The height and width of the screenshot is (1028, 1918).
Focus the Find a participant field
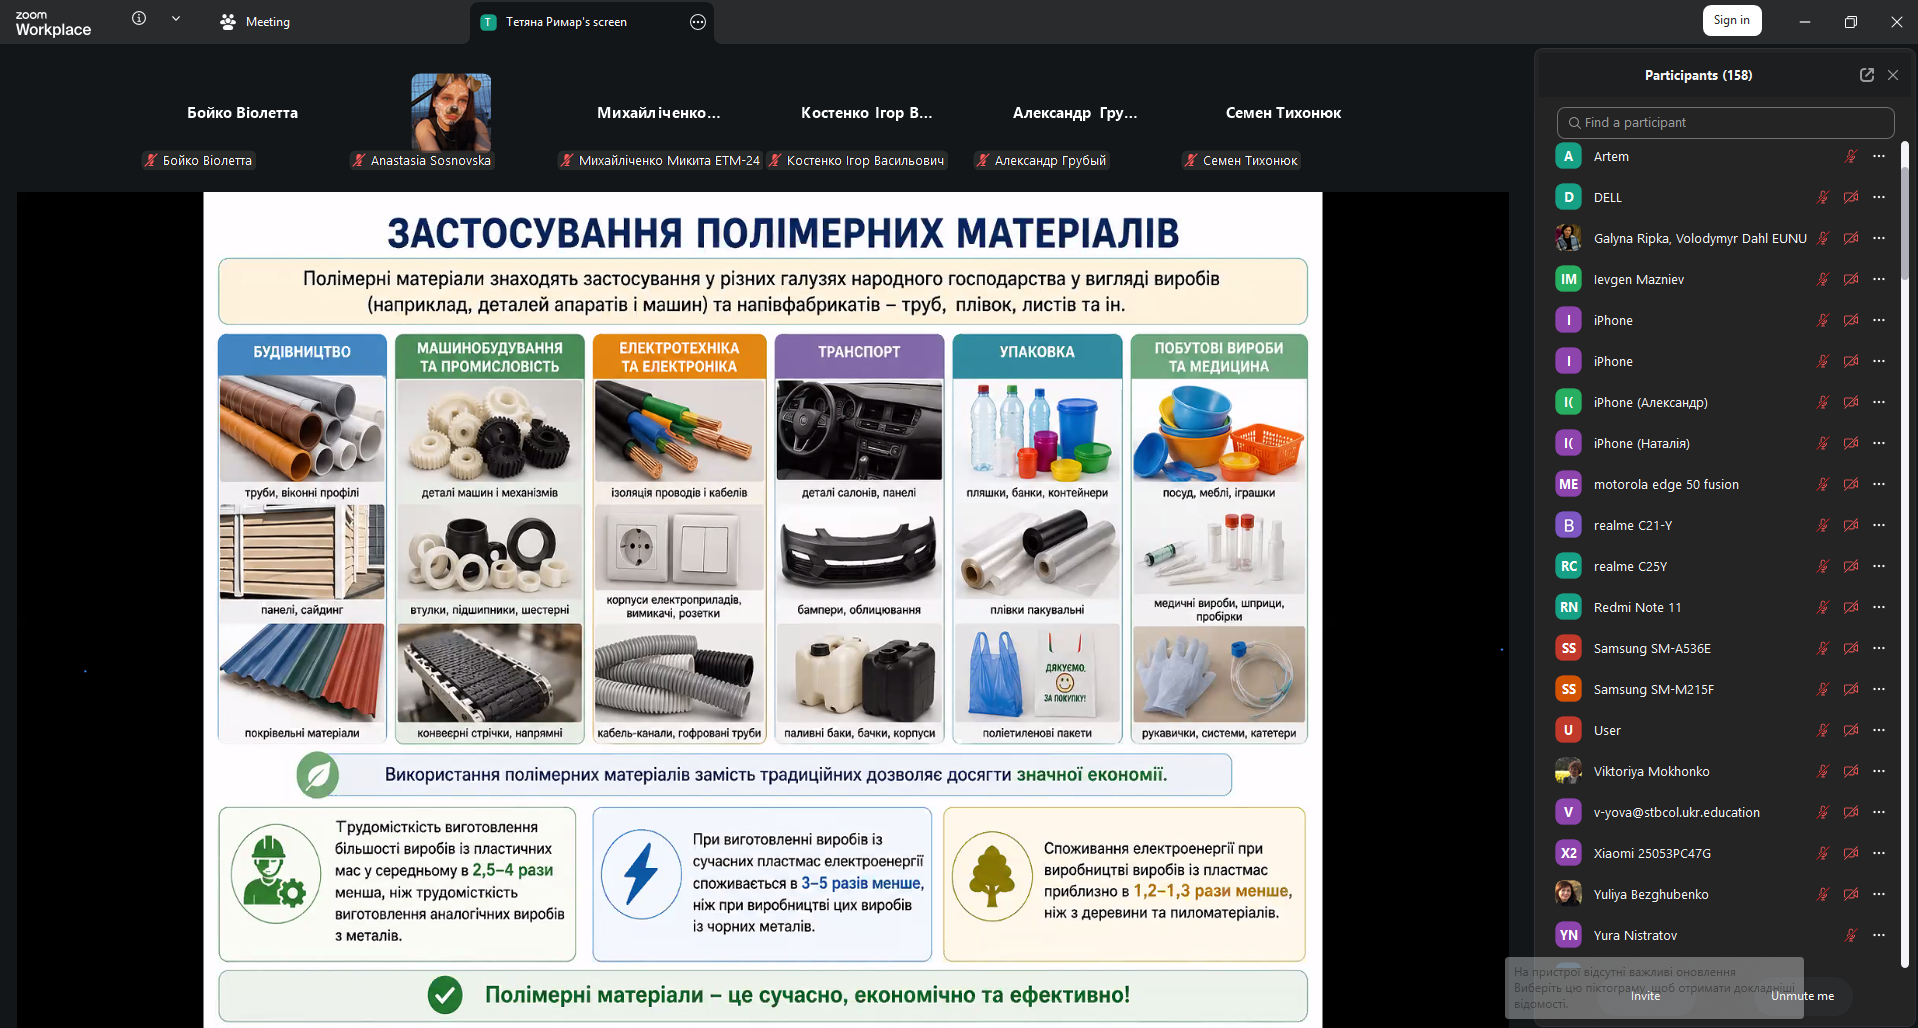click(x=1725, y=122)
